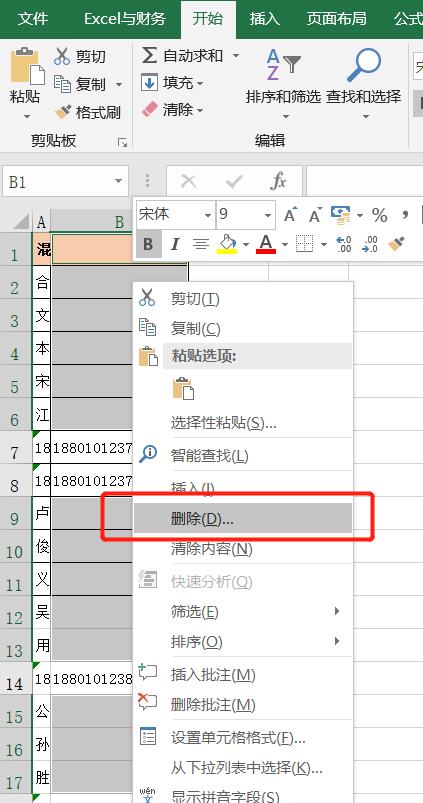
Task: Decrease font size in mini toolbar
Action: (x=314, y=215)
